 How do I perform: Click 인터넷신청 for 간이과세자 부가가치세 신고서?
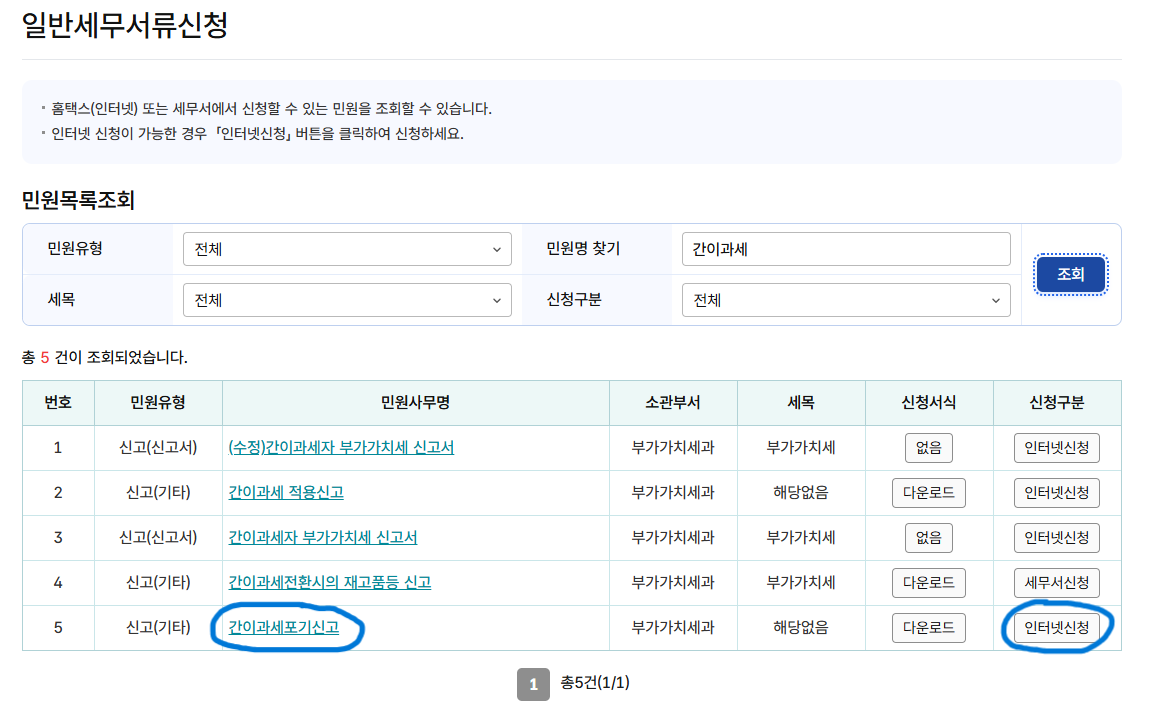[1057, 538]
